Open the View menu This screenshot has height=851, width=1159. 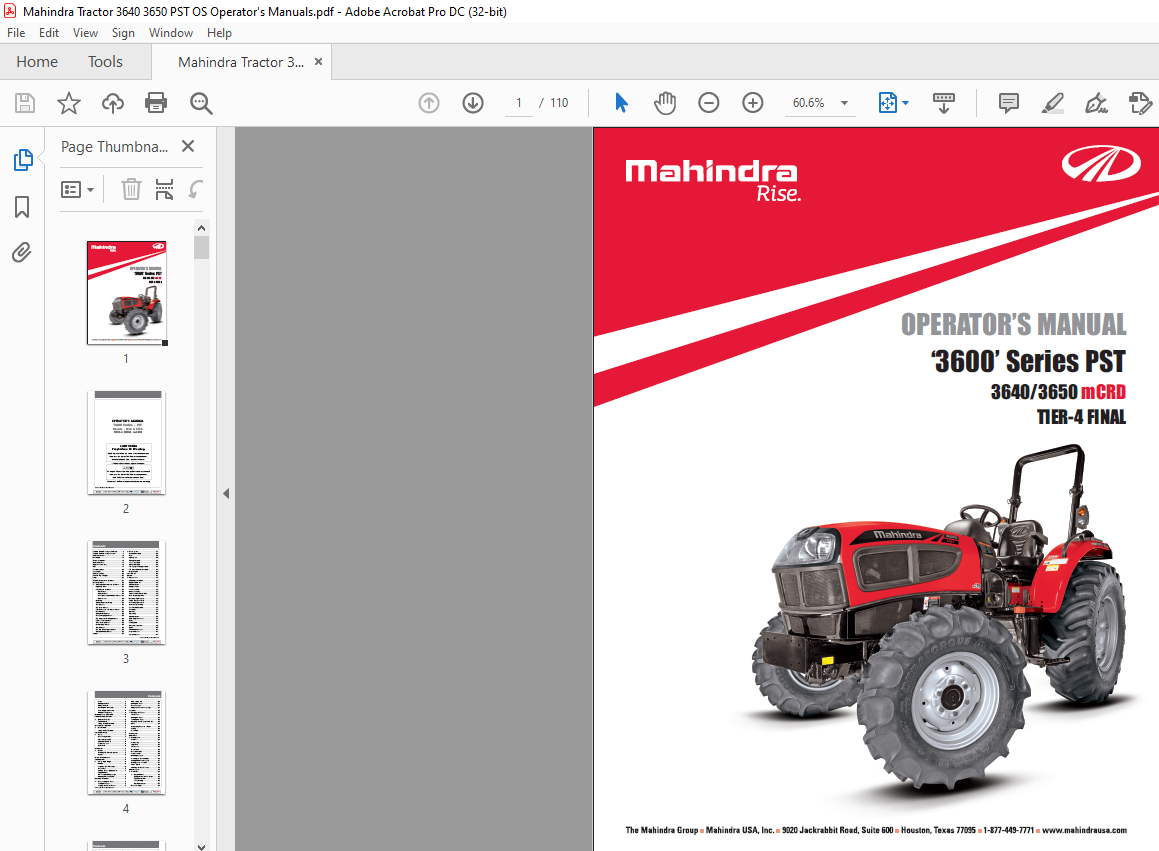tap(85, 33)
